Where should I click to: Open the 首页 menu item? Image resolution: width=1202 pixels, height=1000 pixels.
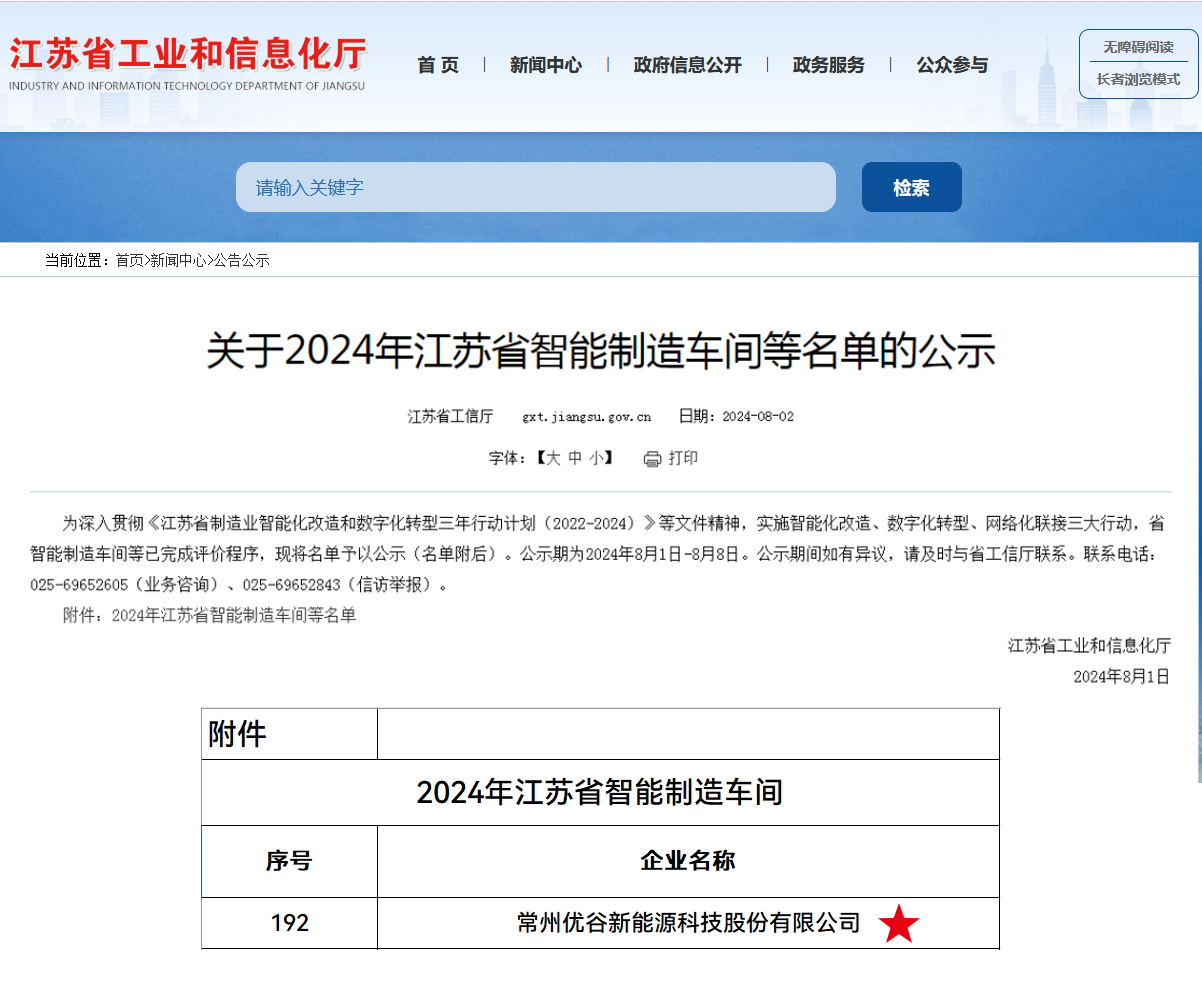click(x=438, y=65)
